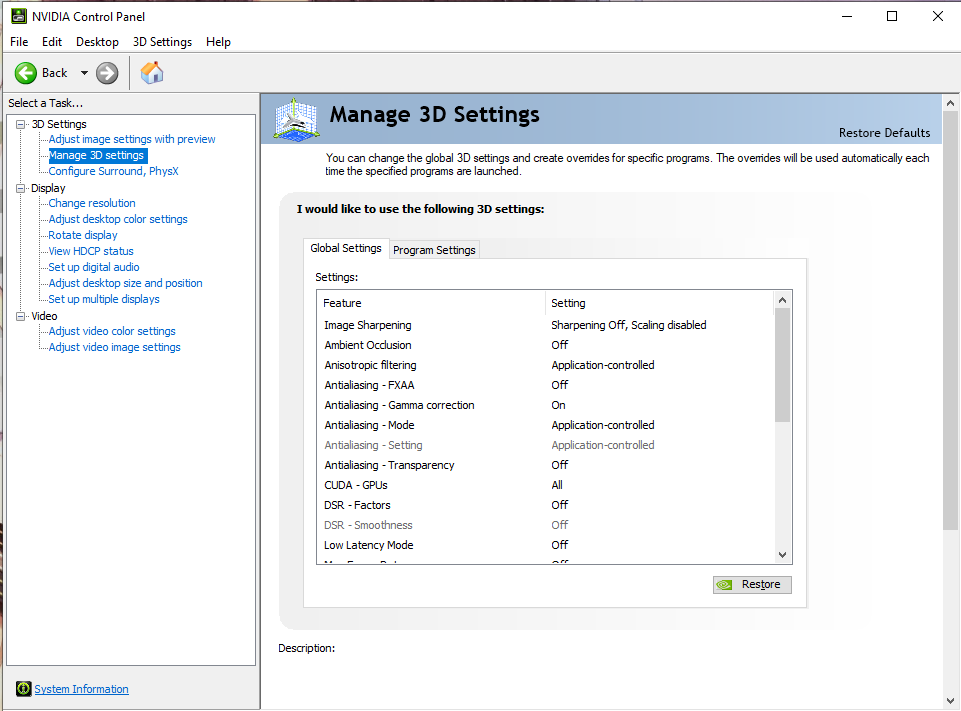Open View HDCP status task
Viewport: 961px width, 711px height.
pos(91,251)
